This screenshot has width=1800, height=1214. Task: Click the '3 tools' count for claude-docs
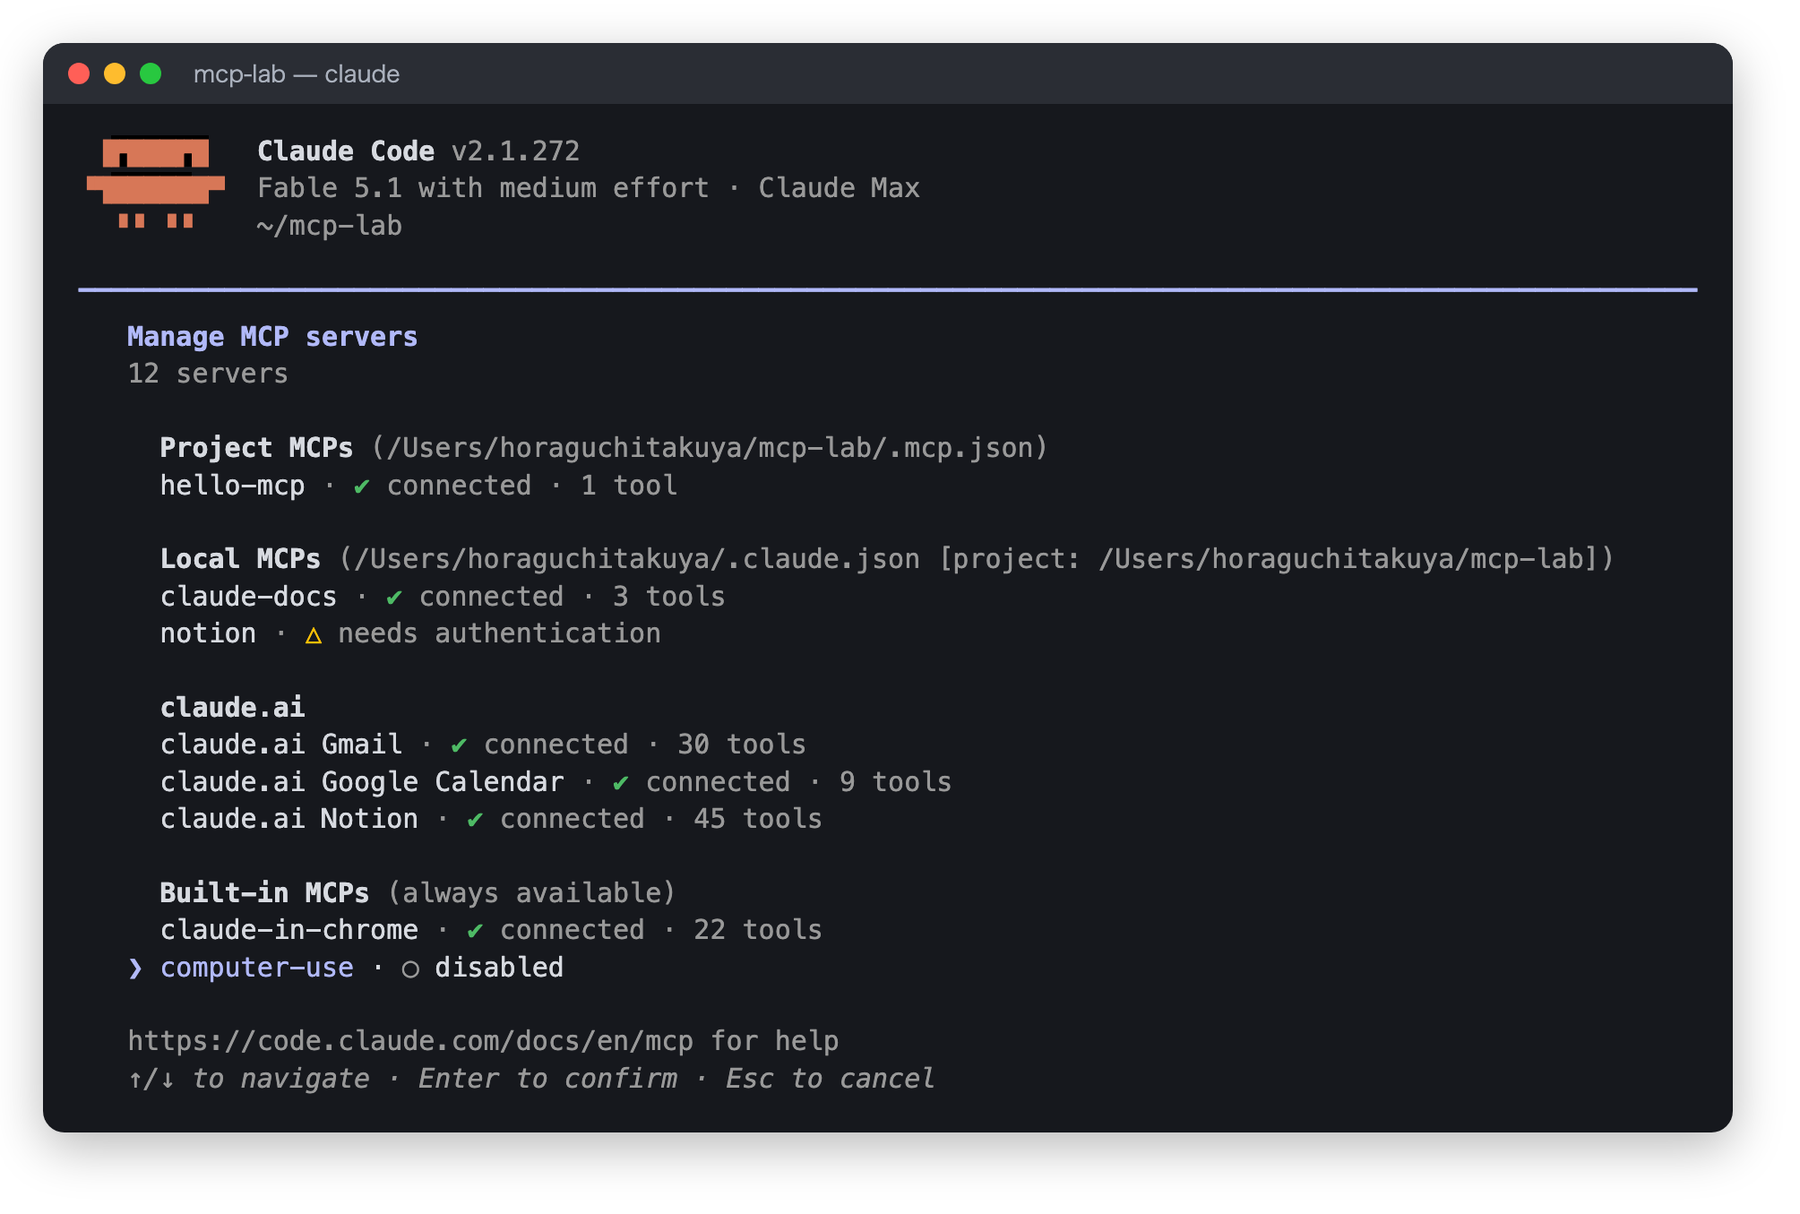click(668, 597)
